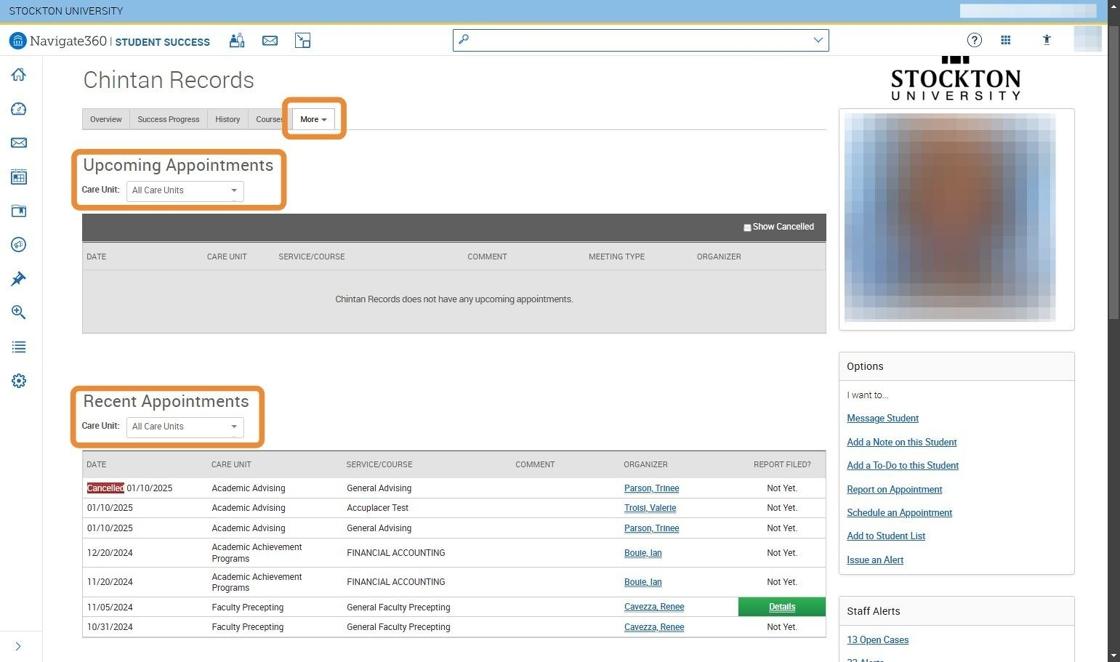Screen dimensions: 1120x662
Task: Open the magnifier advanced search sidebar icon
Action: click(19, 312)
